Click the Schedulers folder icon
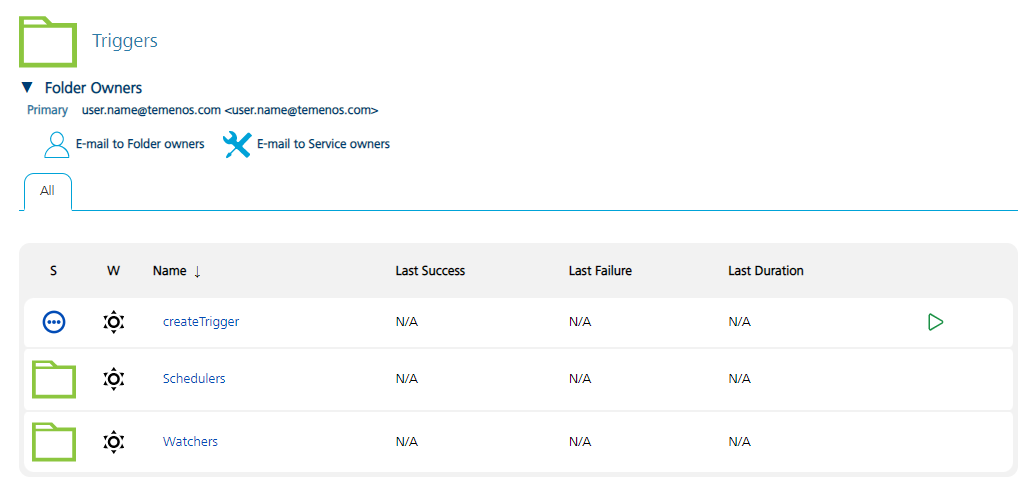 click(54, 379)
